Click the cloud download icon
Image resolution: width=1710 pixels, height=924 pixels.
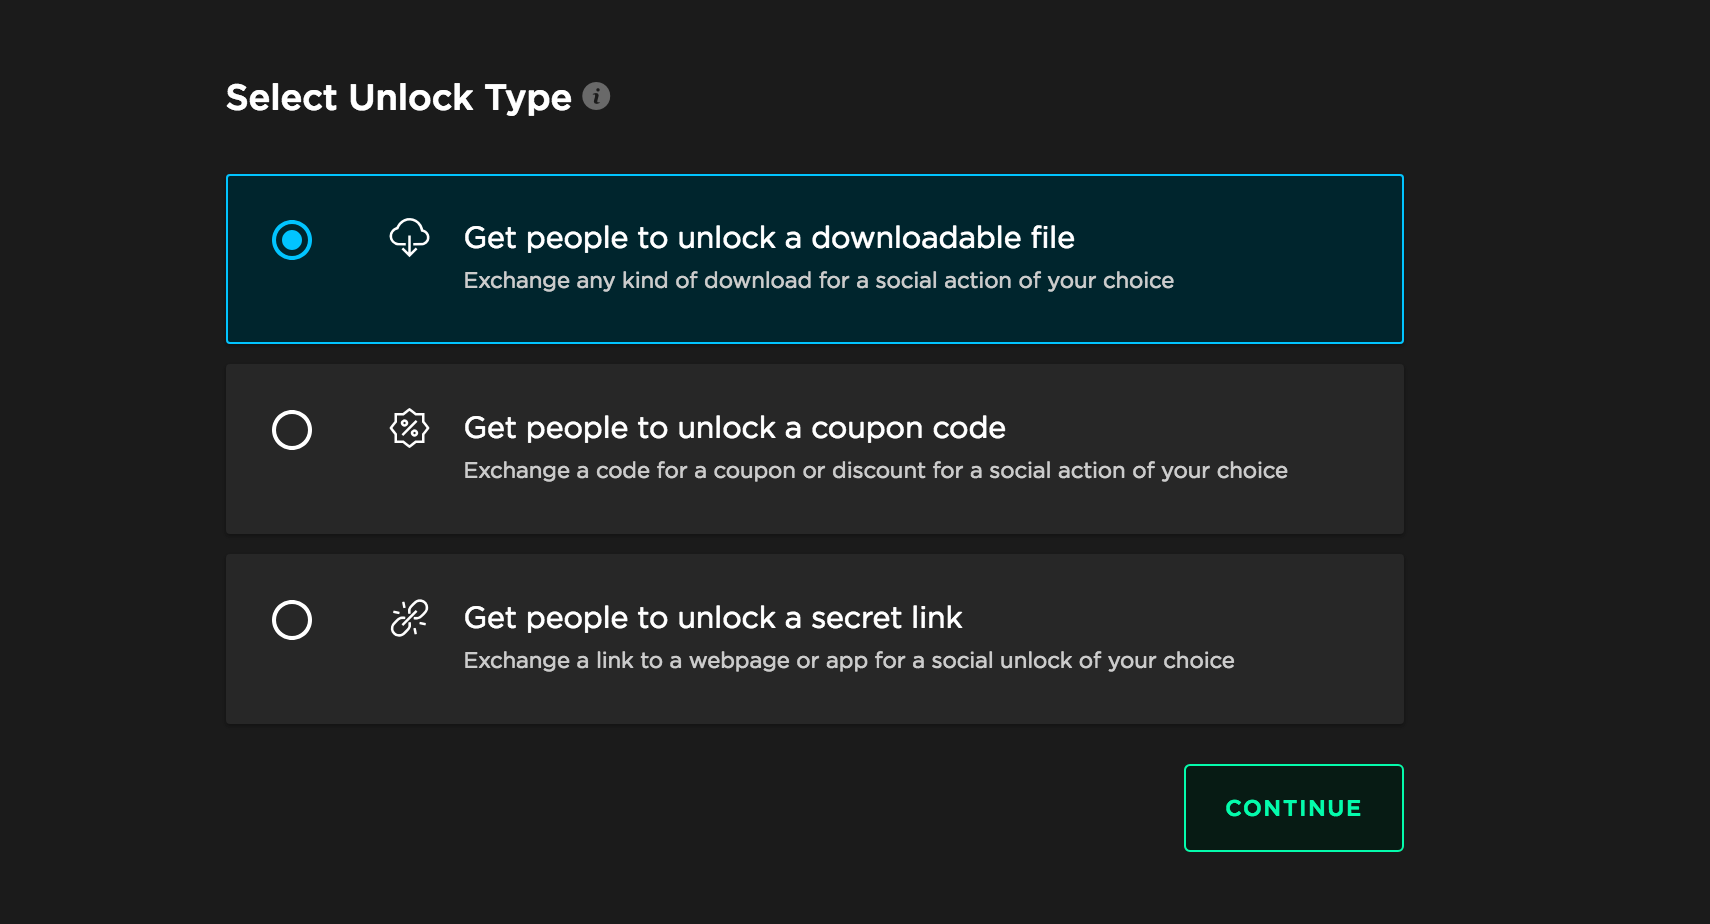click(409, 237)
